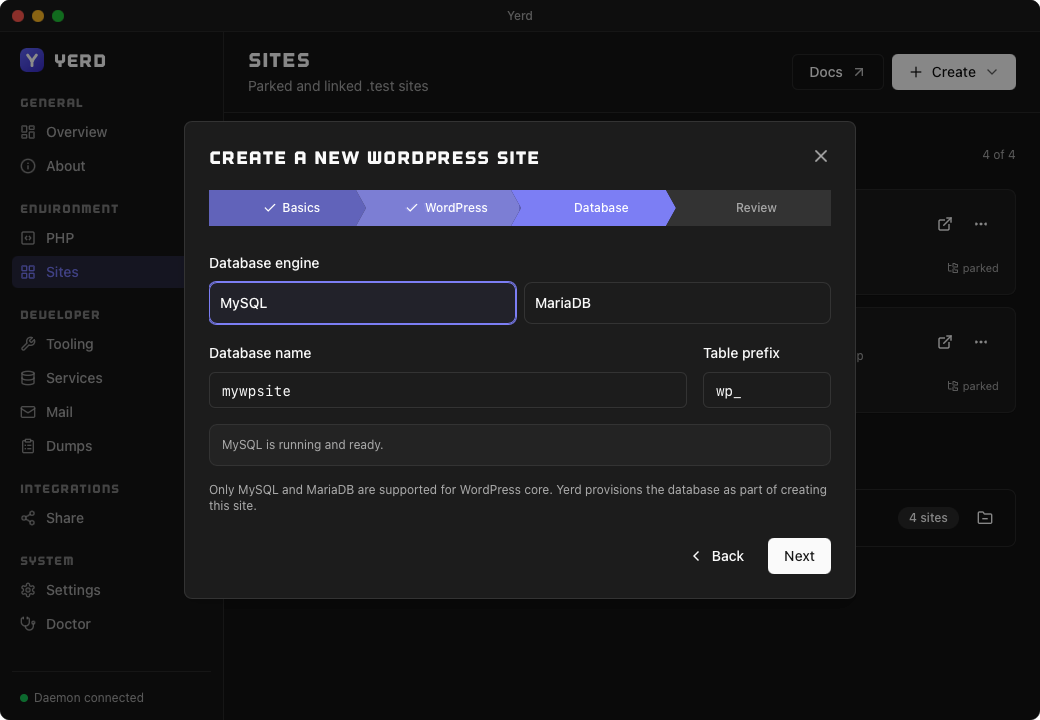Screen dimensions: 1040x720
Task: Click the About info icon
Action: pyautogui.click(x=28, y=166)
